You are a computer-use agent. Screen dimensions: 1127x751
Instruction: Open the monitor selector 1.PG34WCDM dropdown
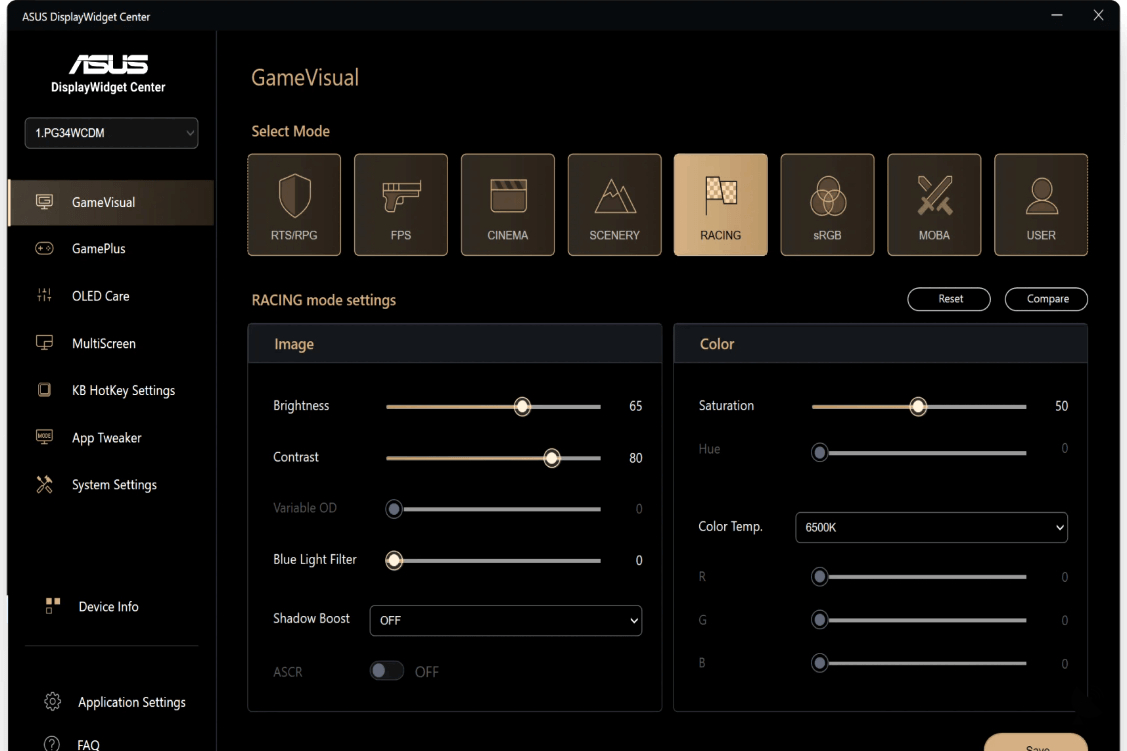tap(111, 133)
